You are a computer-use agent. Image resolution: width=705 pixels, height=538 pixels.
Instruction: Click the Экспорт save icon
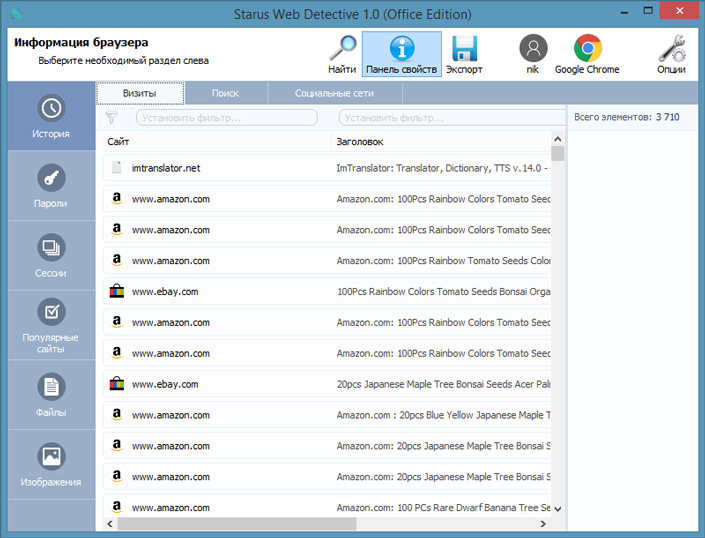(464, 54)
